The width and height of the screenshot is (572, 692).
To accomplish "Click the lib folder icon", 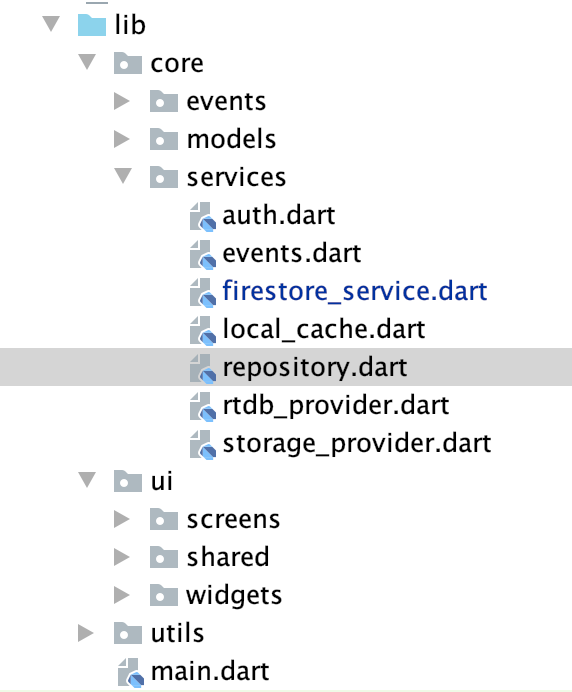I will point(92,25).
